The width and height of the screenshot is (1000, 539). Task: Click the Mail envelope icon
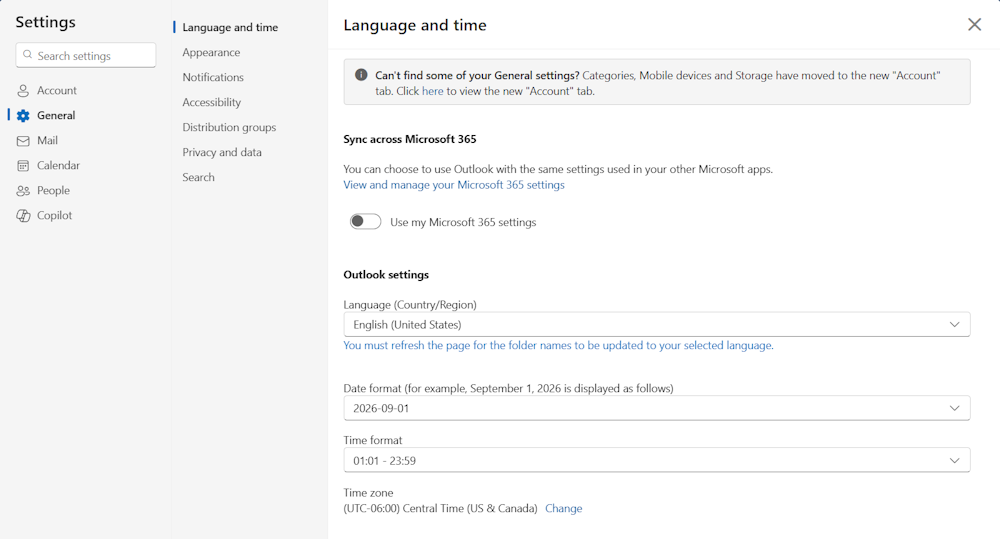(x=23, y=141)
